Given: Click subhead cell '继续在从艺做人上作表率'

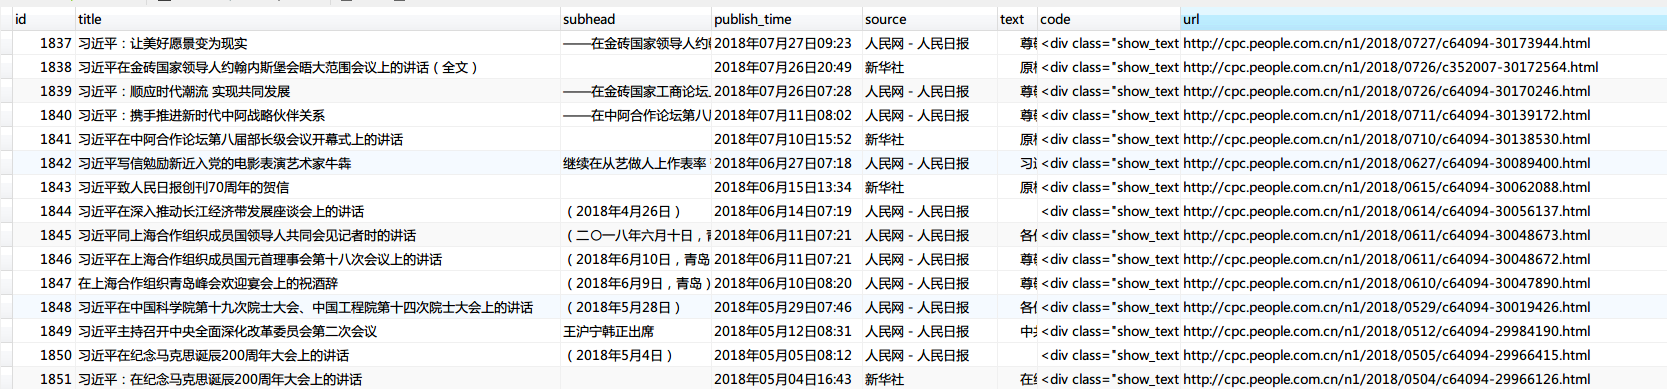Looking at the screenshot, I should click(635, 163).
